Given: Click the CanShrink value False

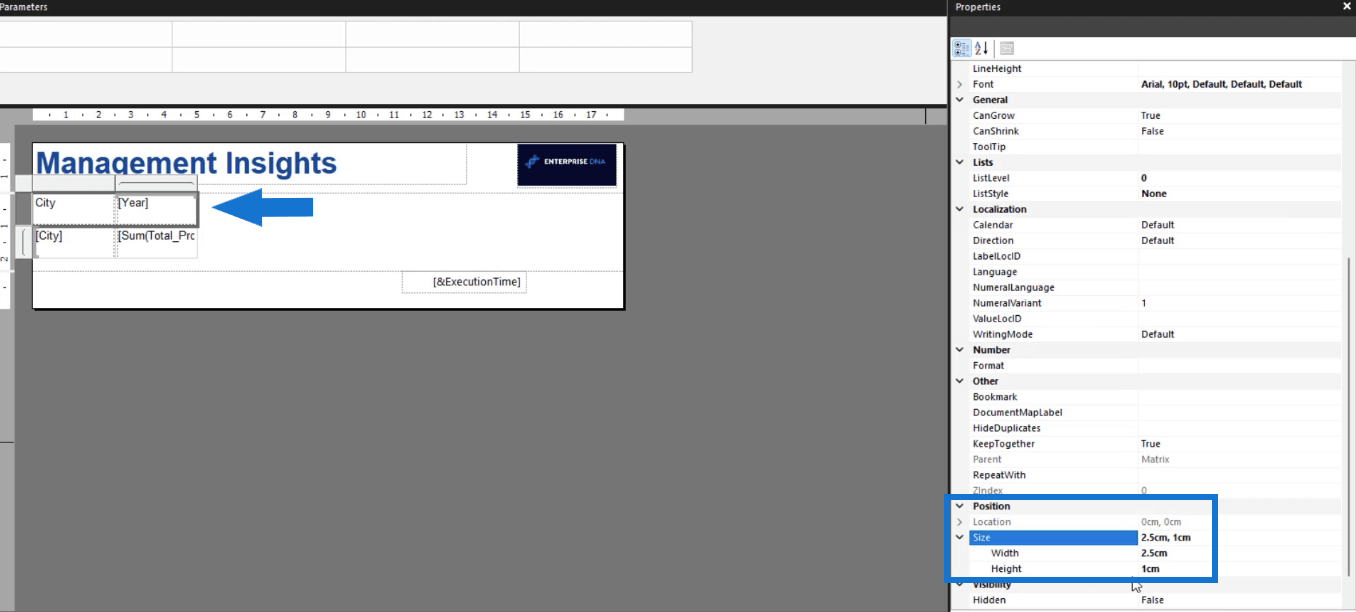Looking at the screenshot, I should point(1240,131).
